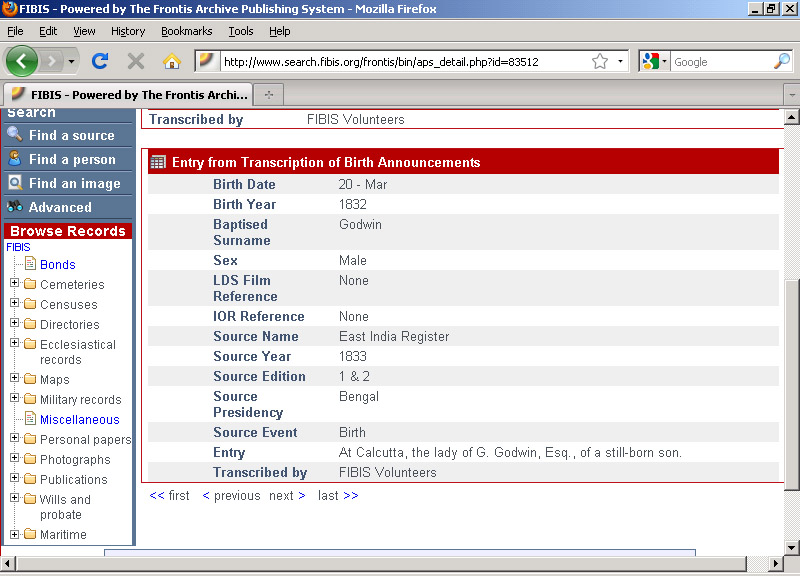800x576 pixels.
Task: Click the Find a person link
Action: (x=72, y=159)
